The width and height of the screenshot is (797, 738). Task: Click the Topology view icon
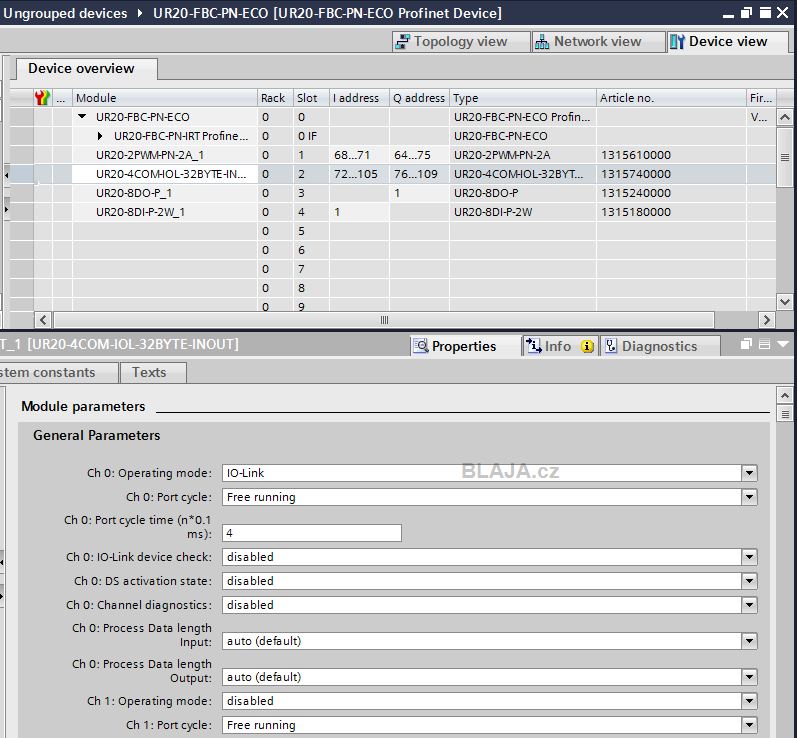[x=403, y=42]
